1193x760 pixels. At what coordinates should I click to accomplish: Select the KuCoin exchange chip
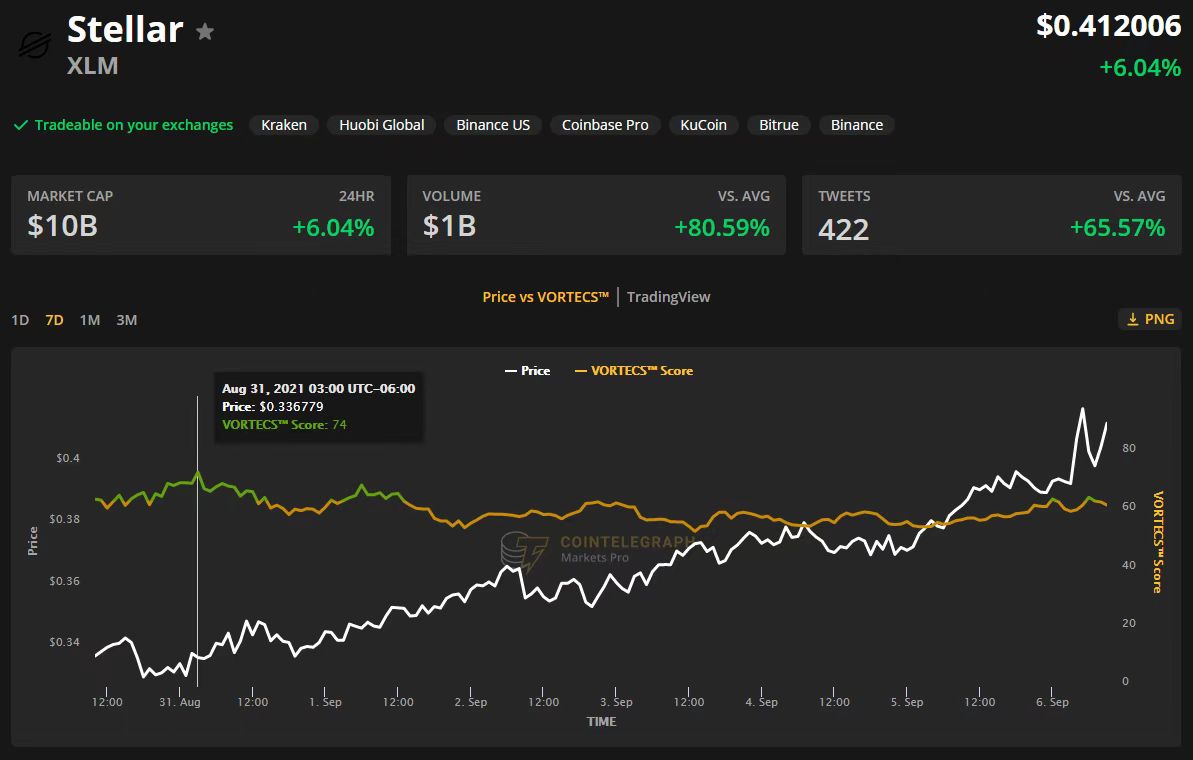tap(703, 125)
